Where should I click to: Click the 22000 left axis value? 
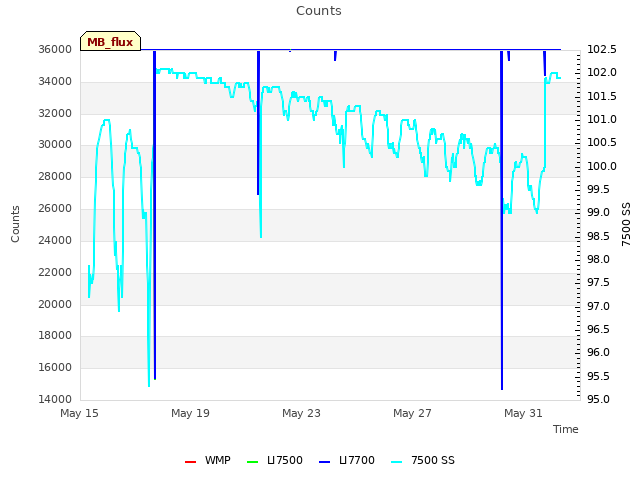point(55,272)
